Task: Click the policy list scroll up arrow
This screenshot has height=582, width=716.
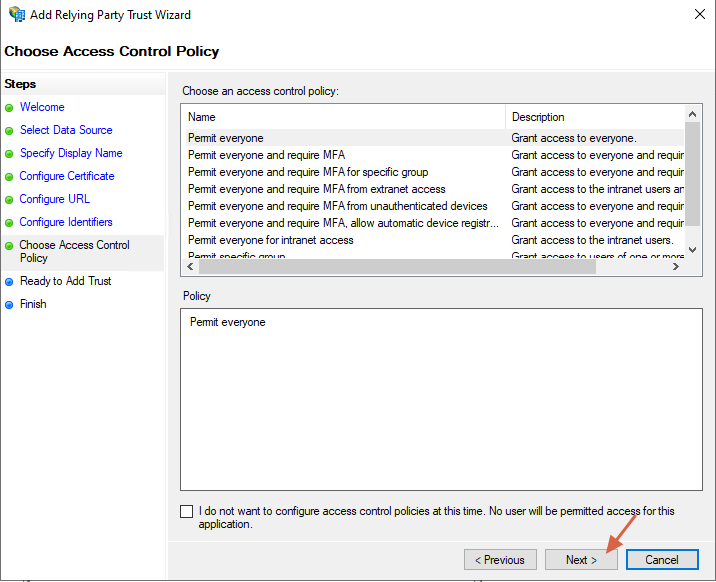Action: click(692, 114)
